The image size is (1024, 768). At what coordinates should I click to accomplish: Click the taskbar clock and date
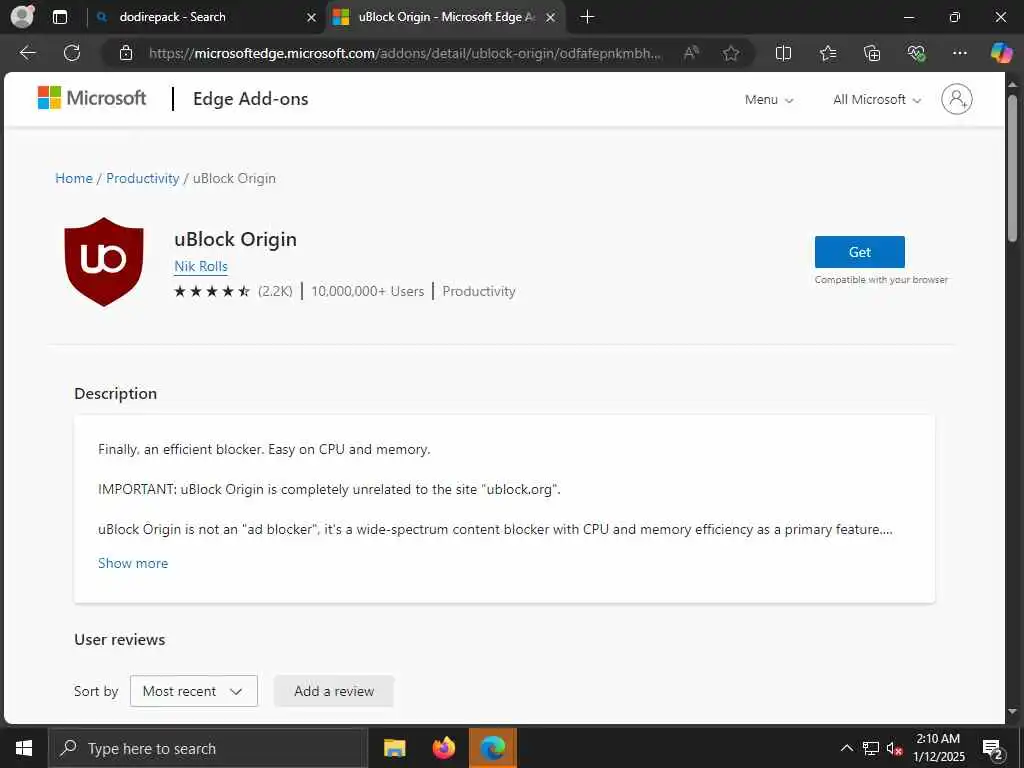pos(938,748)
